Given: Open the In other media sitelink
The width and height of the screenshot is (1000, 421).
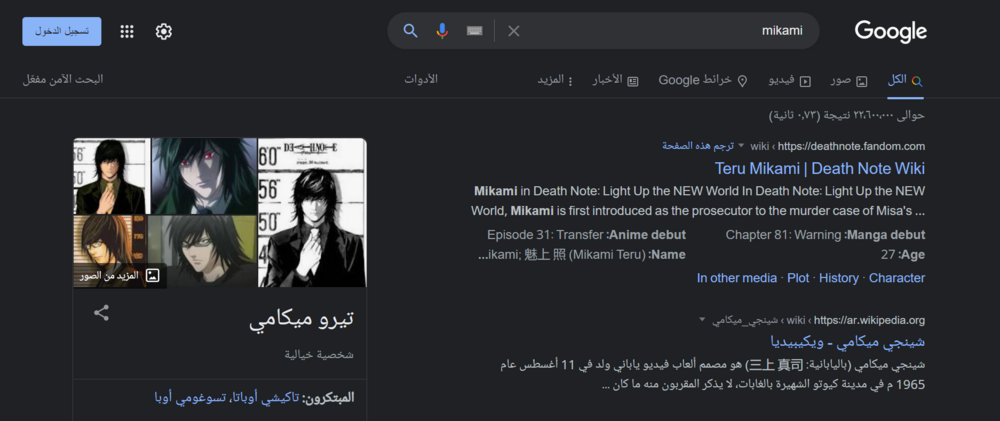Looking at the screenshot, I should pyautogui.click(x=737, y=277).
